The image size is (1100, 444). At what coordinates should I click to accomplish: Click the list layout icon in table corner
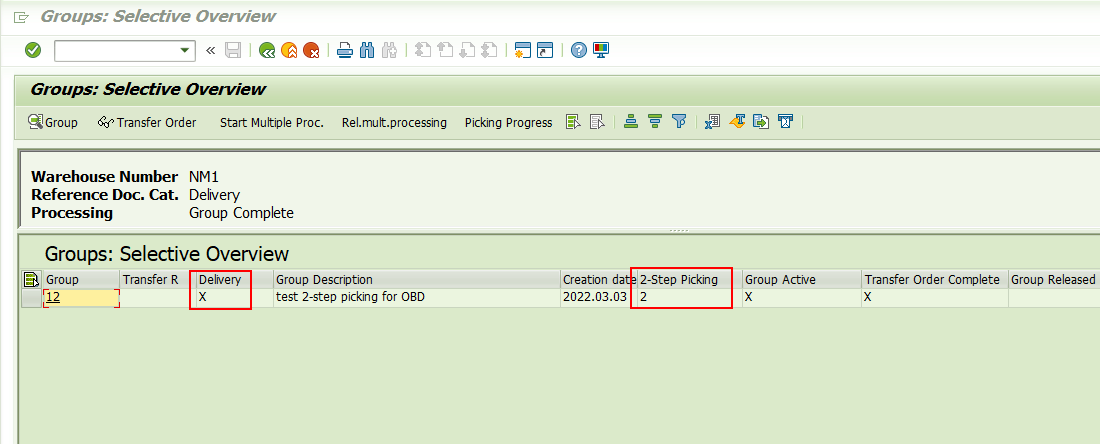pyautogui.click(x=31, y=280)
